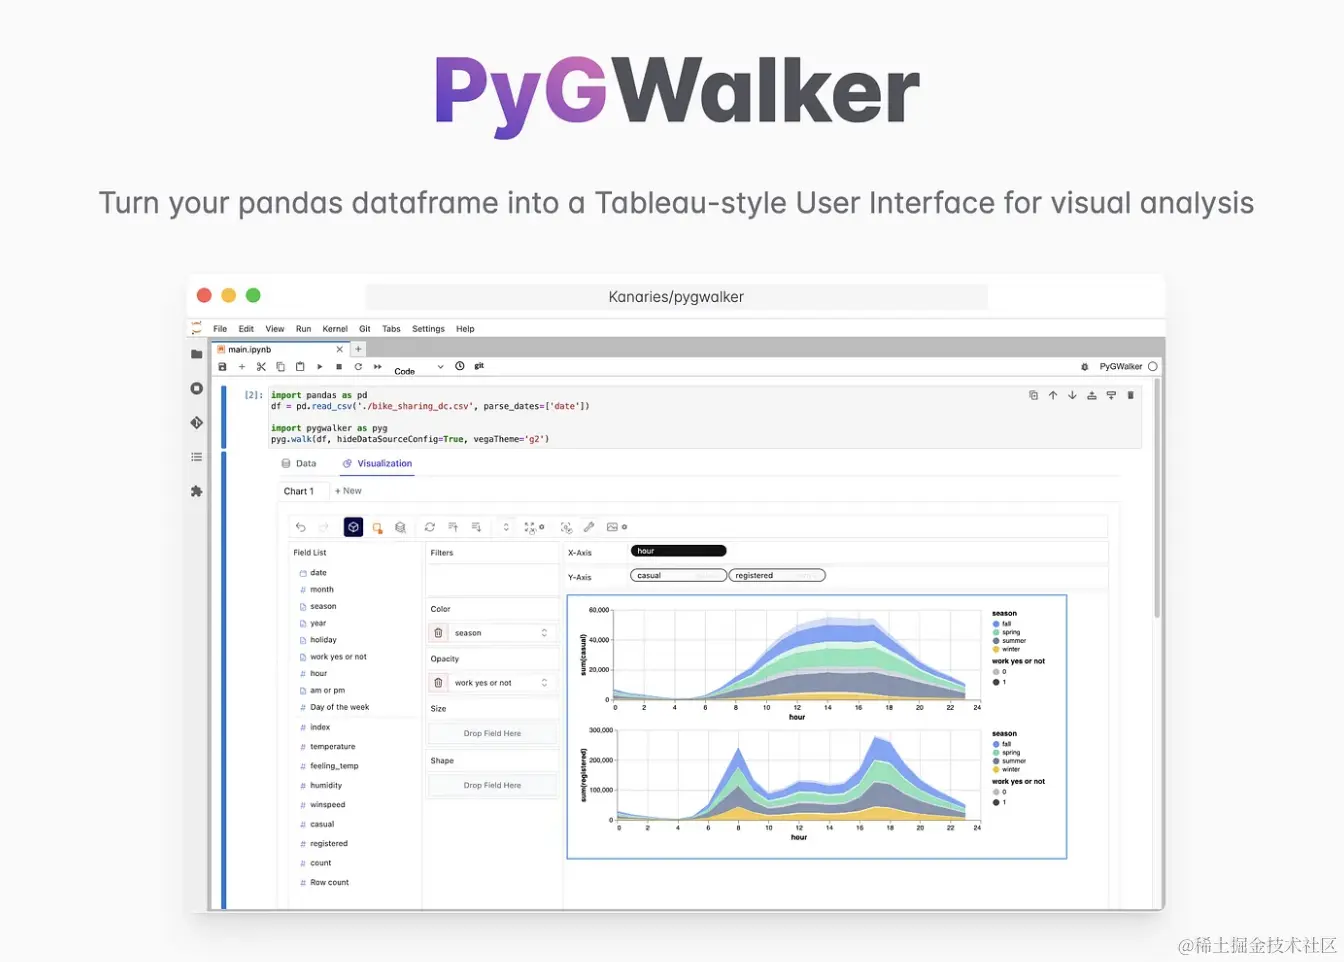Restart and run all with fast-forward icon
The width and height of the screenshot is (1344, 962).
[378, 367]
